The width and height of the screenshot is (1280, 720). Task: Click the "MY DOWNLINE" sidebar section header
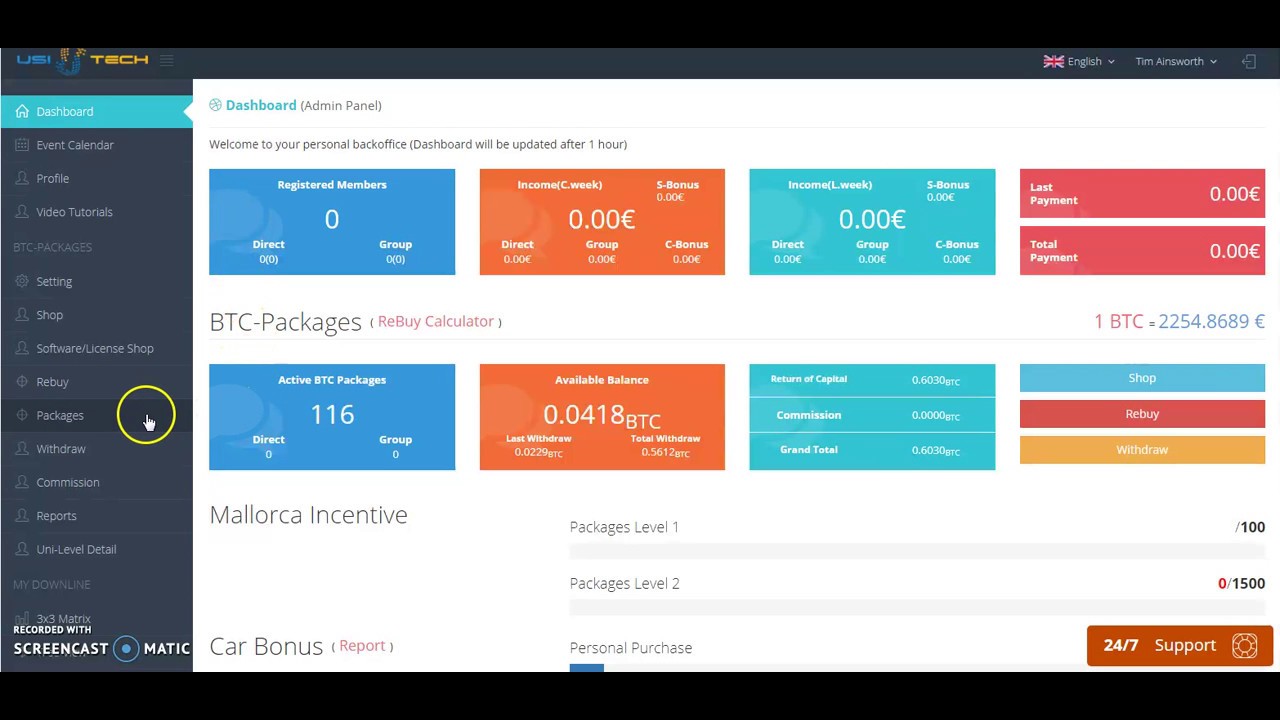point(51,584)
